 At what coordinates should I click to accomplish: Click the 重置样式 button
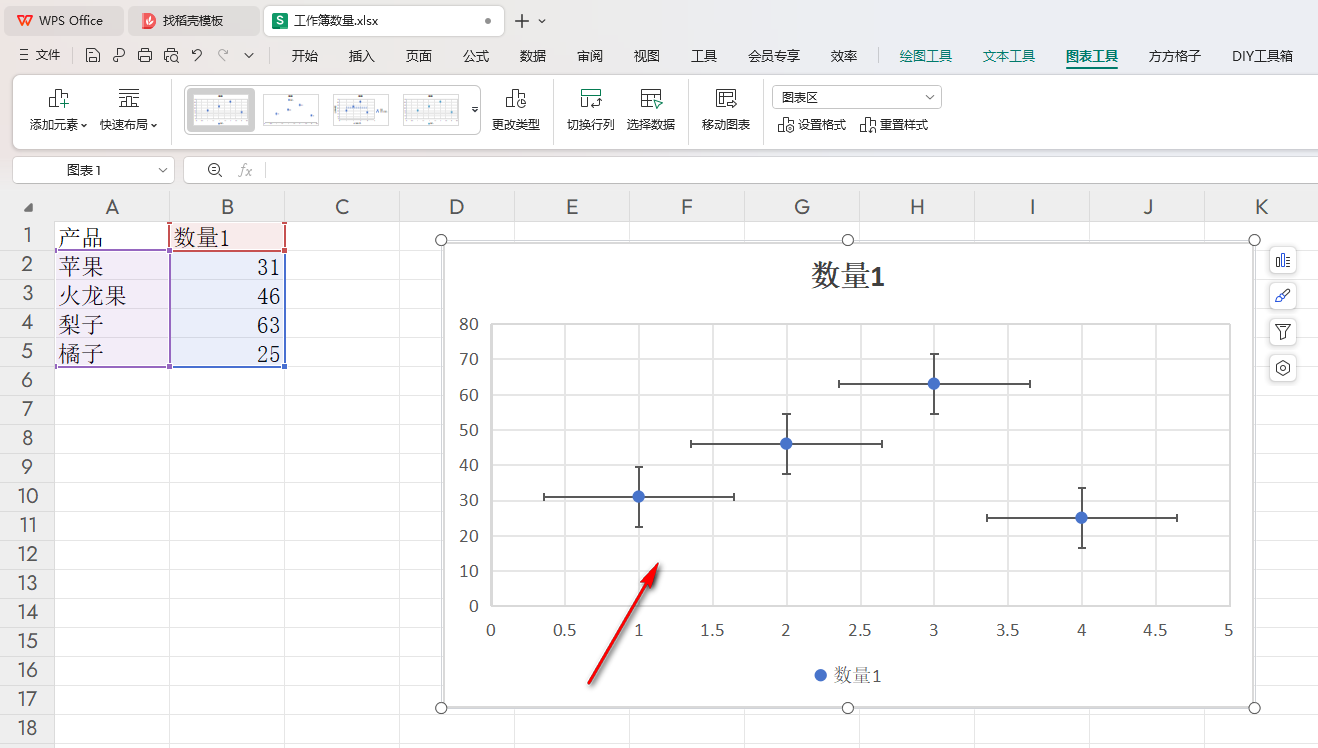pyautogui.click(x=894, y=125)
